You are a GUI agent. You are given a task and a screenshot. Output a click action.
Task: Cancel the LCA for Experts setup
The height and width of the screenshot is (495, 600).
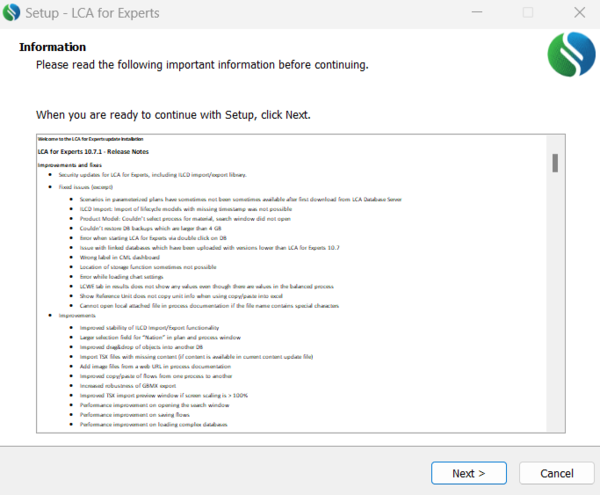tap(556, 473)
